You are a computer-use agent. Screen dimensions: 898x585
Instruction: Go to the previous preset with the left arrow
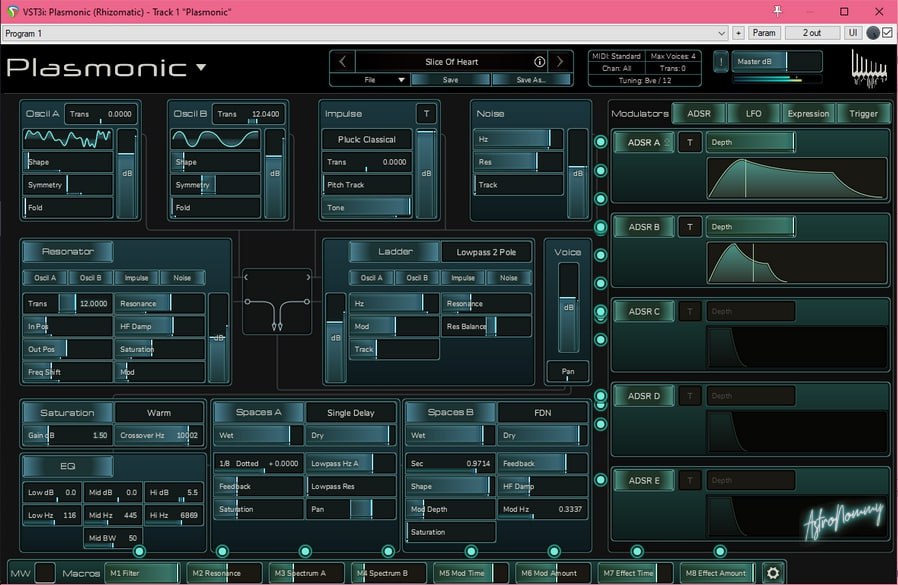pyautogui.click(x=342, y=61)
